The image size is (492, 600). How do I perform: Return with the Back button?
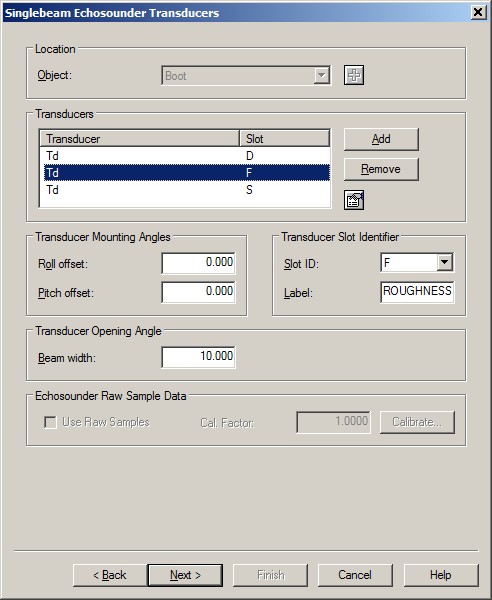click(110, 575)
